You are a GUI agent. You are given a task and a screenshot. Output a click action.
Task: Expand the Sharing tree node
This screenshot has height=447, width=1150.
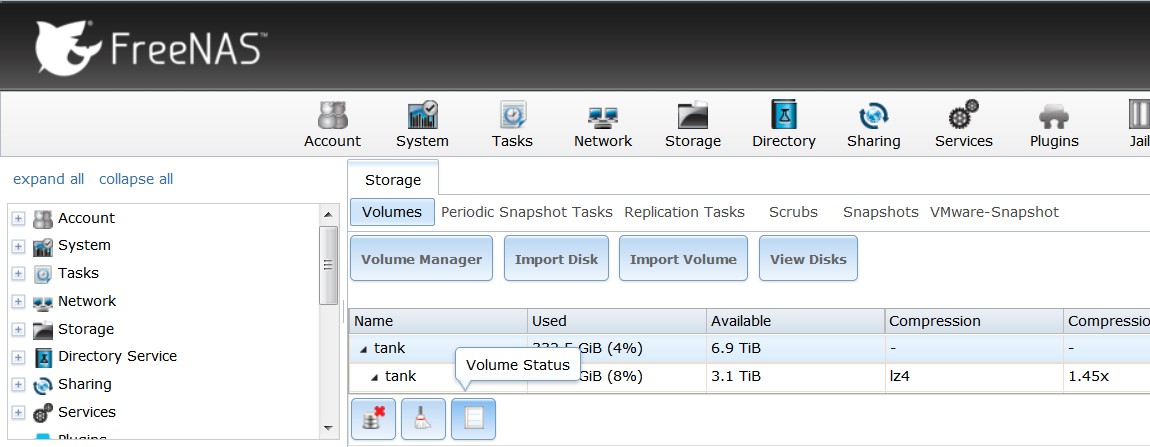18,385
